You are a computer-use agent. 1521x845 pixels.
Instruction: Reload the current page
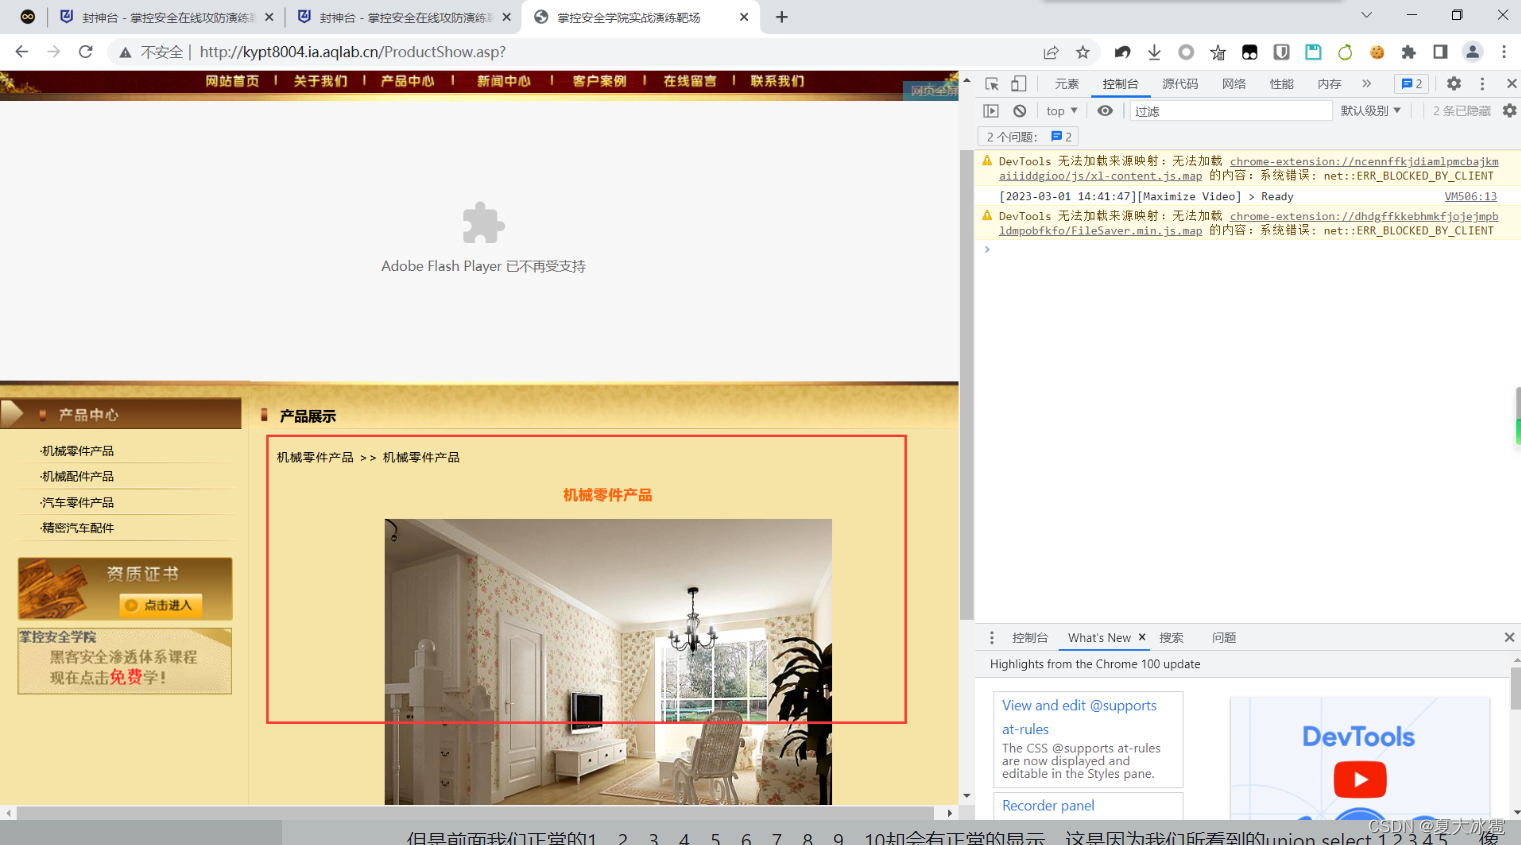tap(86, 52)
